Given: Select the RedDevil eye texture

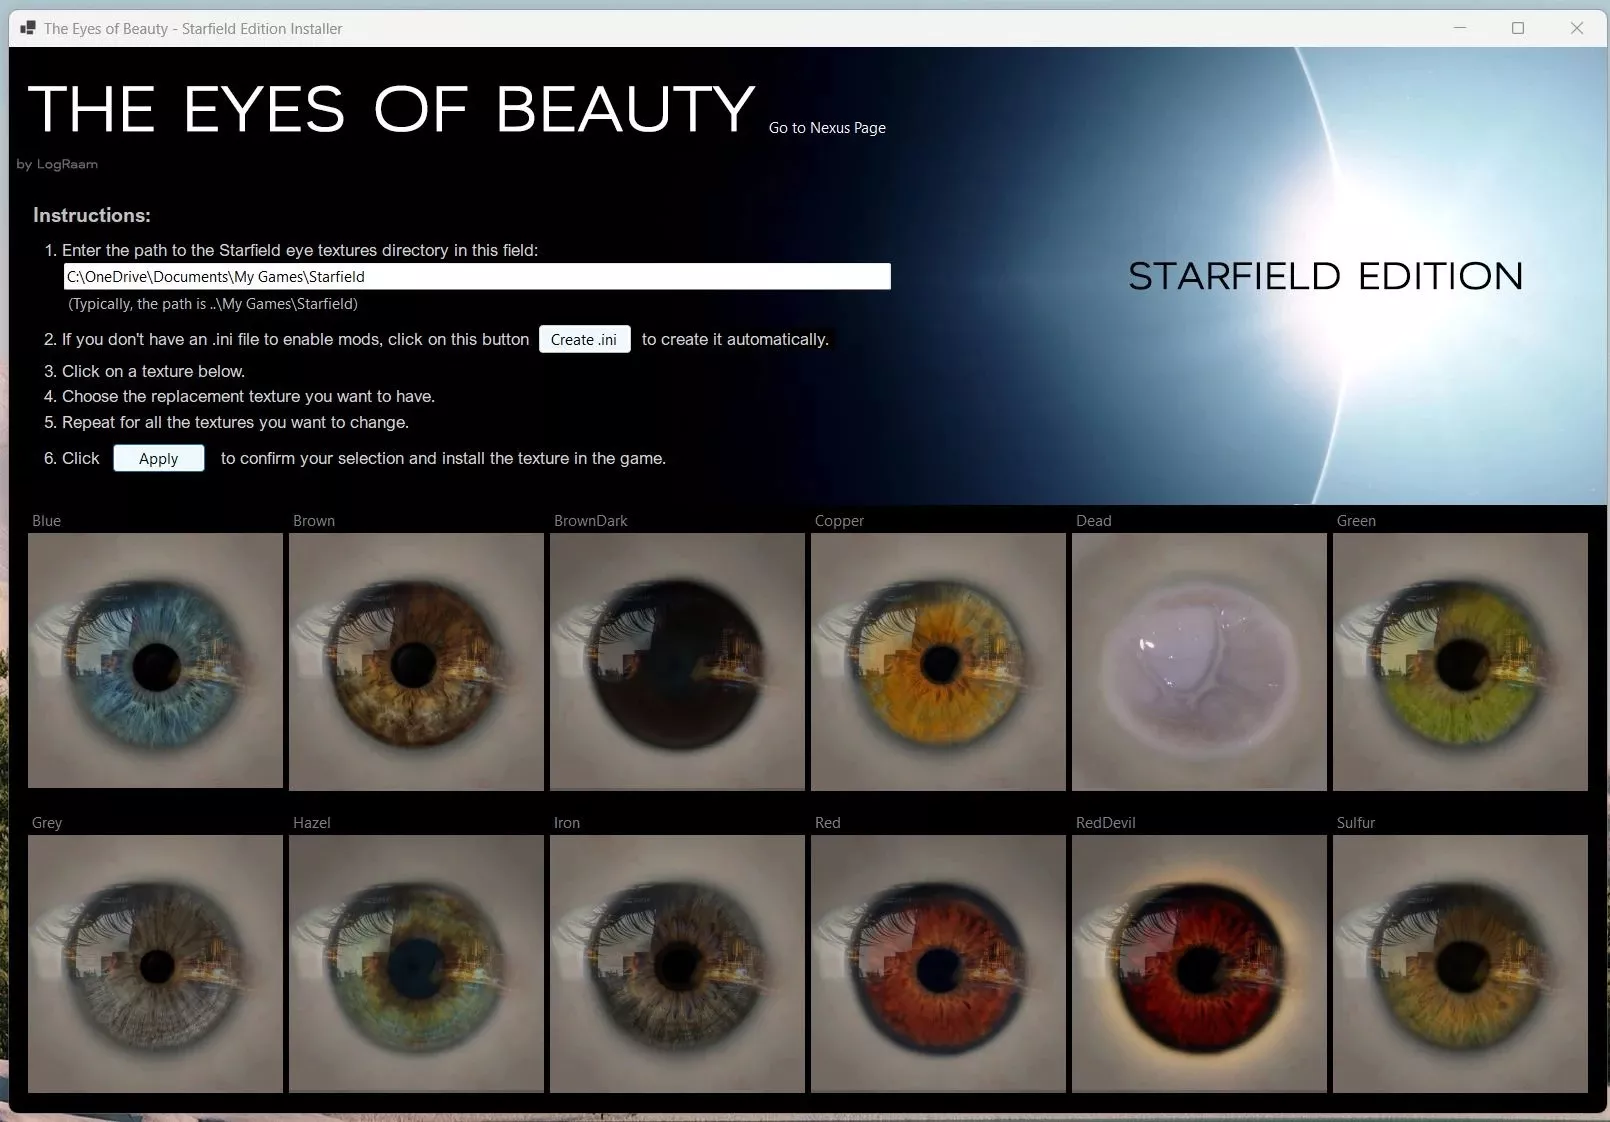Looking at the screenshot, I should click(1199, 963).
